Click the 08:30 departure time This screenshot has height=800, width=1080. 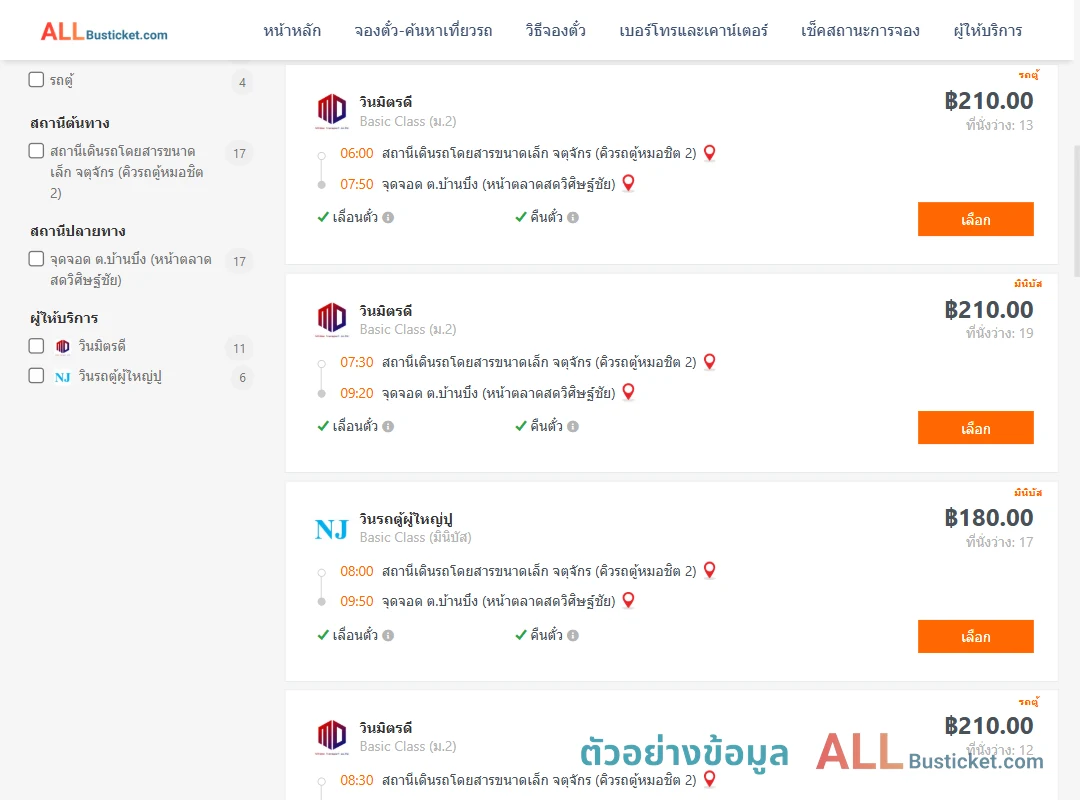357,780
